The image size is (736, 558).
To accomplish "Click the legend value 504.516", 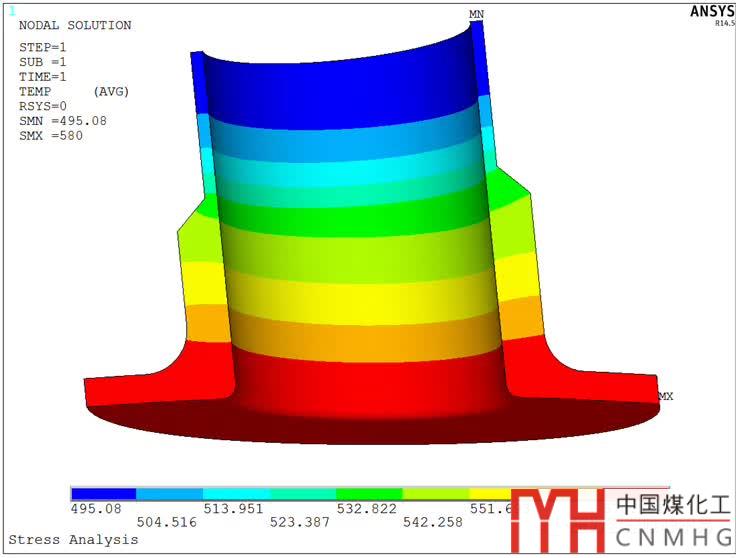I will point(167,522).
